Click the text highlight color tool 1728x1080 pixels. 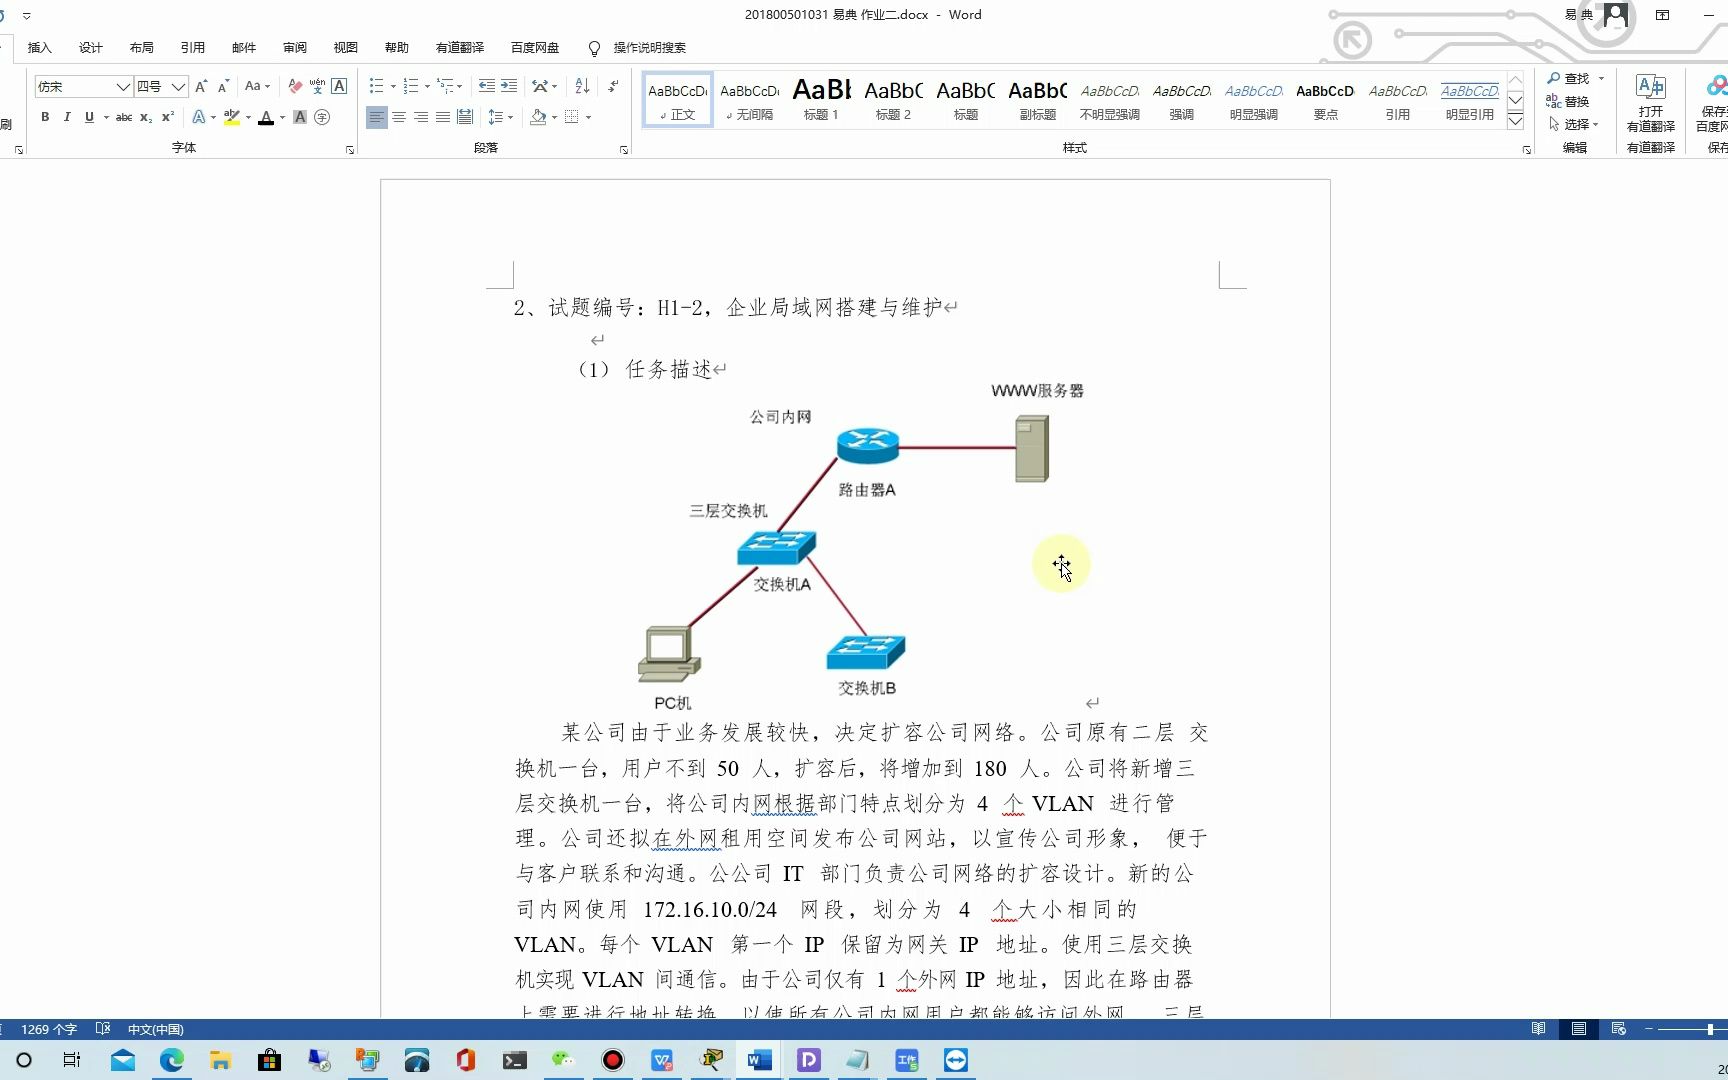tap(231, 117)
